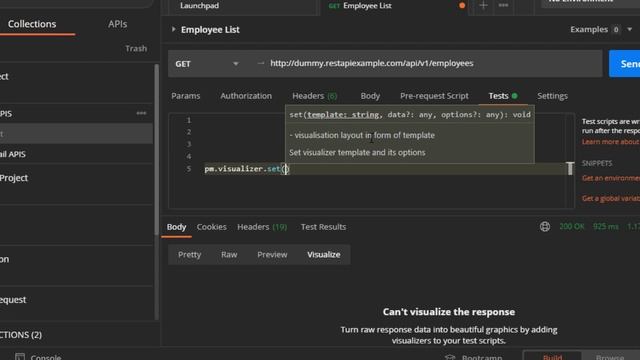Image resolution: width=640 pixels, height=360 pixels.
Task: Click the Employee List request title
Action: tap(210, 30)
